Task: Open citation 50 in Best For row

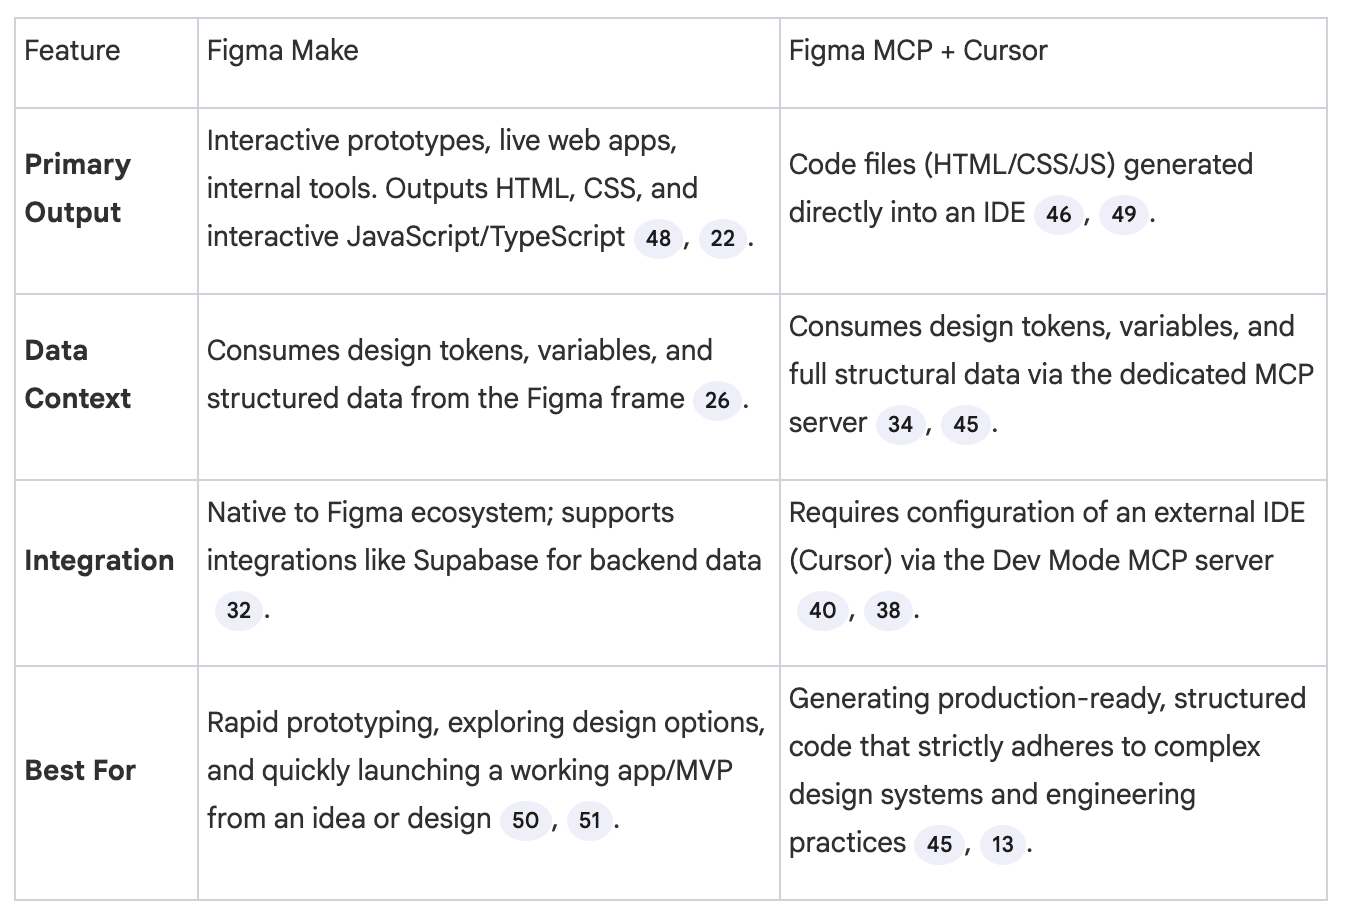Action: pos(525,820)
